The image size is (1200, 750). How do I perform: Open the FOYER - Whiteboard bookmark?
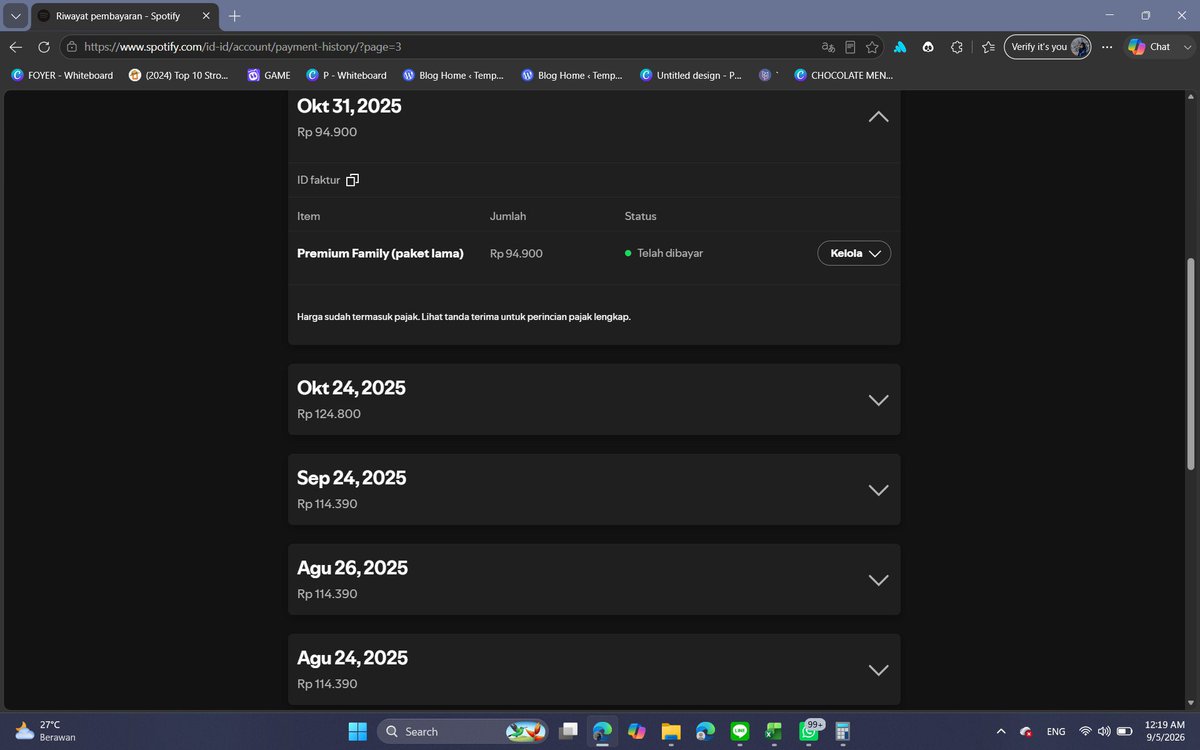coord(62,75)
